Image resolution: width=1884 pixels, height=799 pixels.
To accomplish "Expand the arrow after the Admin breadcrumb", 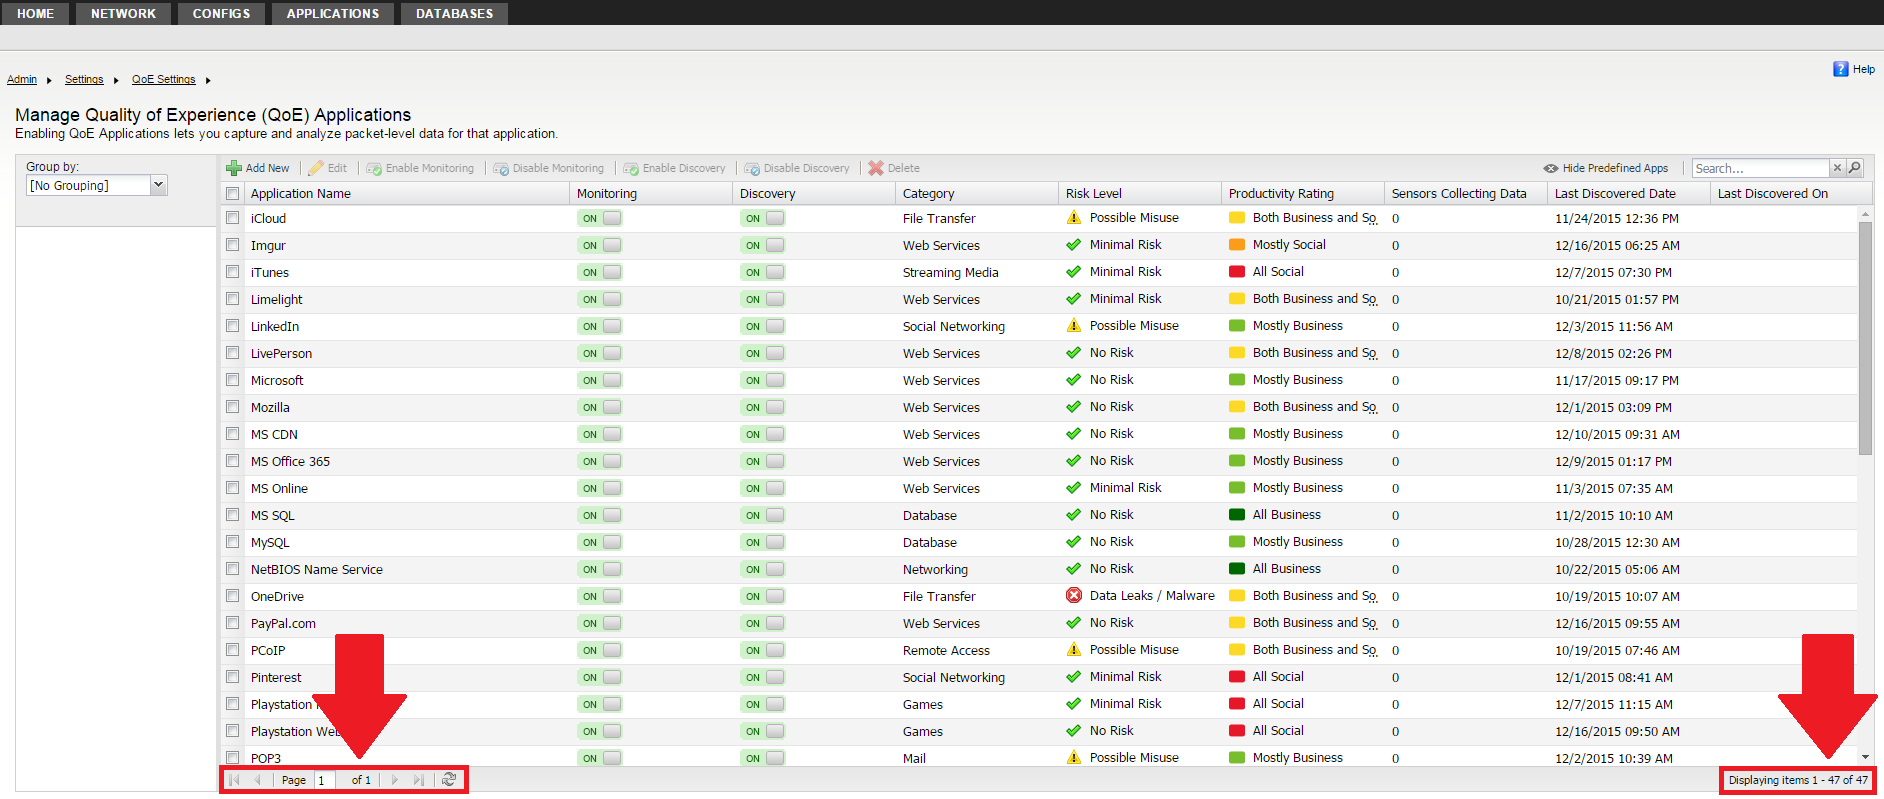I will click(49, 80).
